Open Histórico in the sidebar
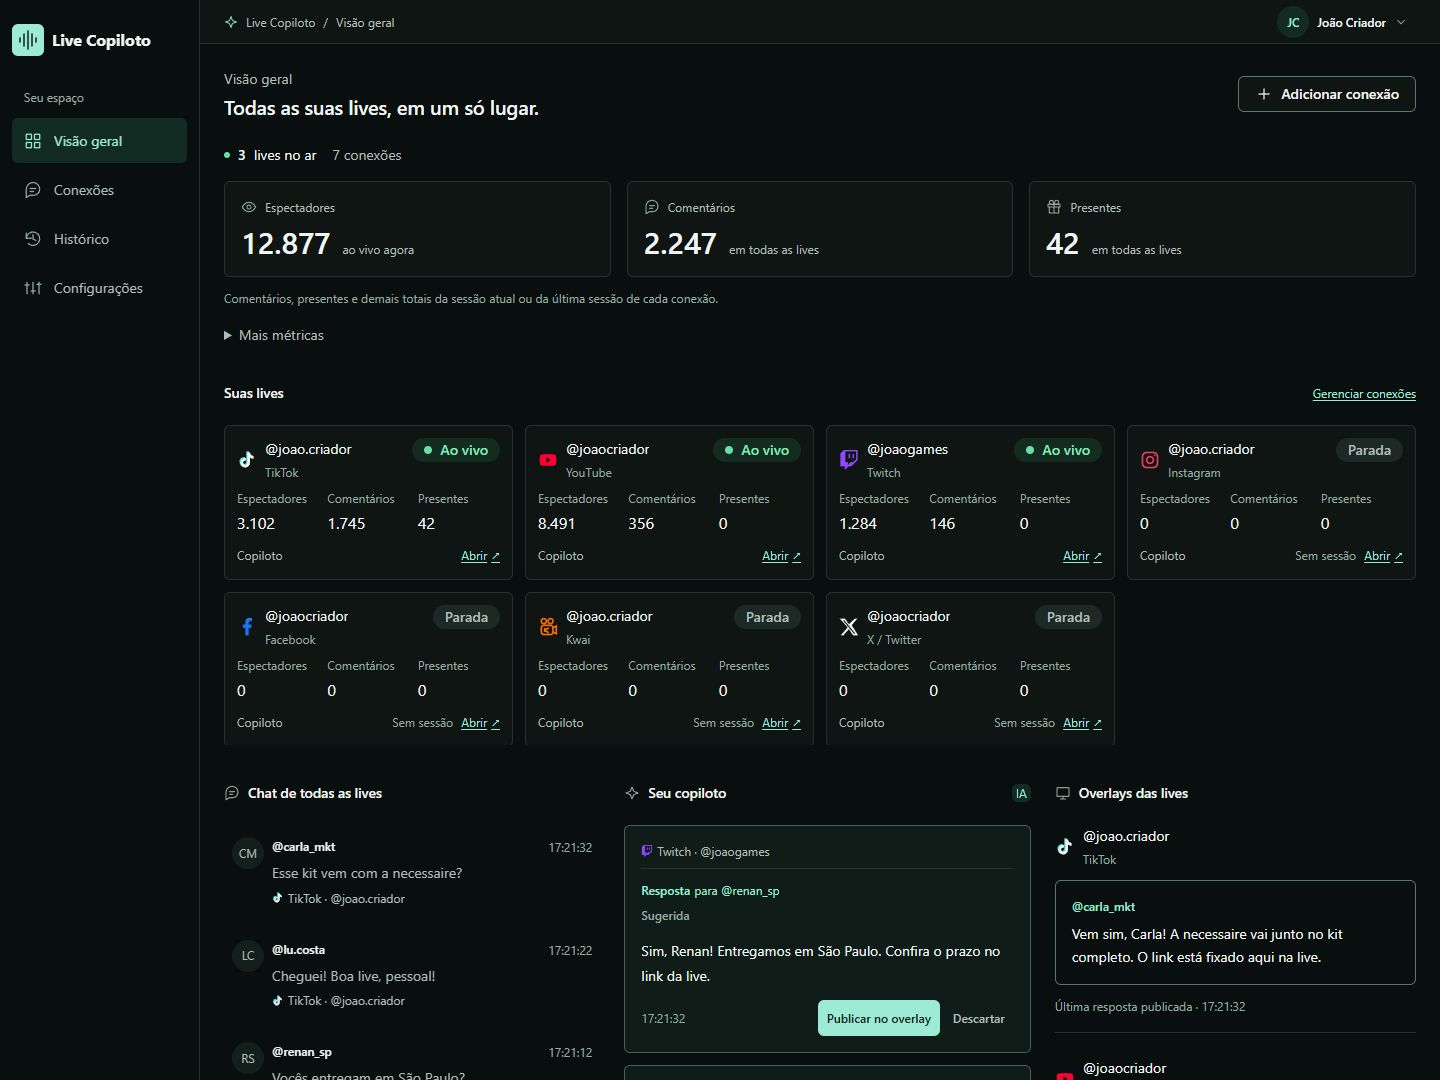Image resolution: width=1440 pixels, height=1080 pixels. 99,239
